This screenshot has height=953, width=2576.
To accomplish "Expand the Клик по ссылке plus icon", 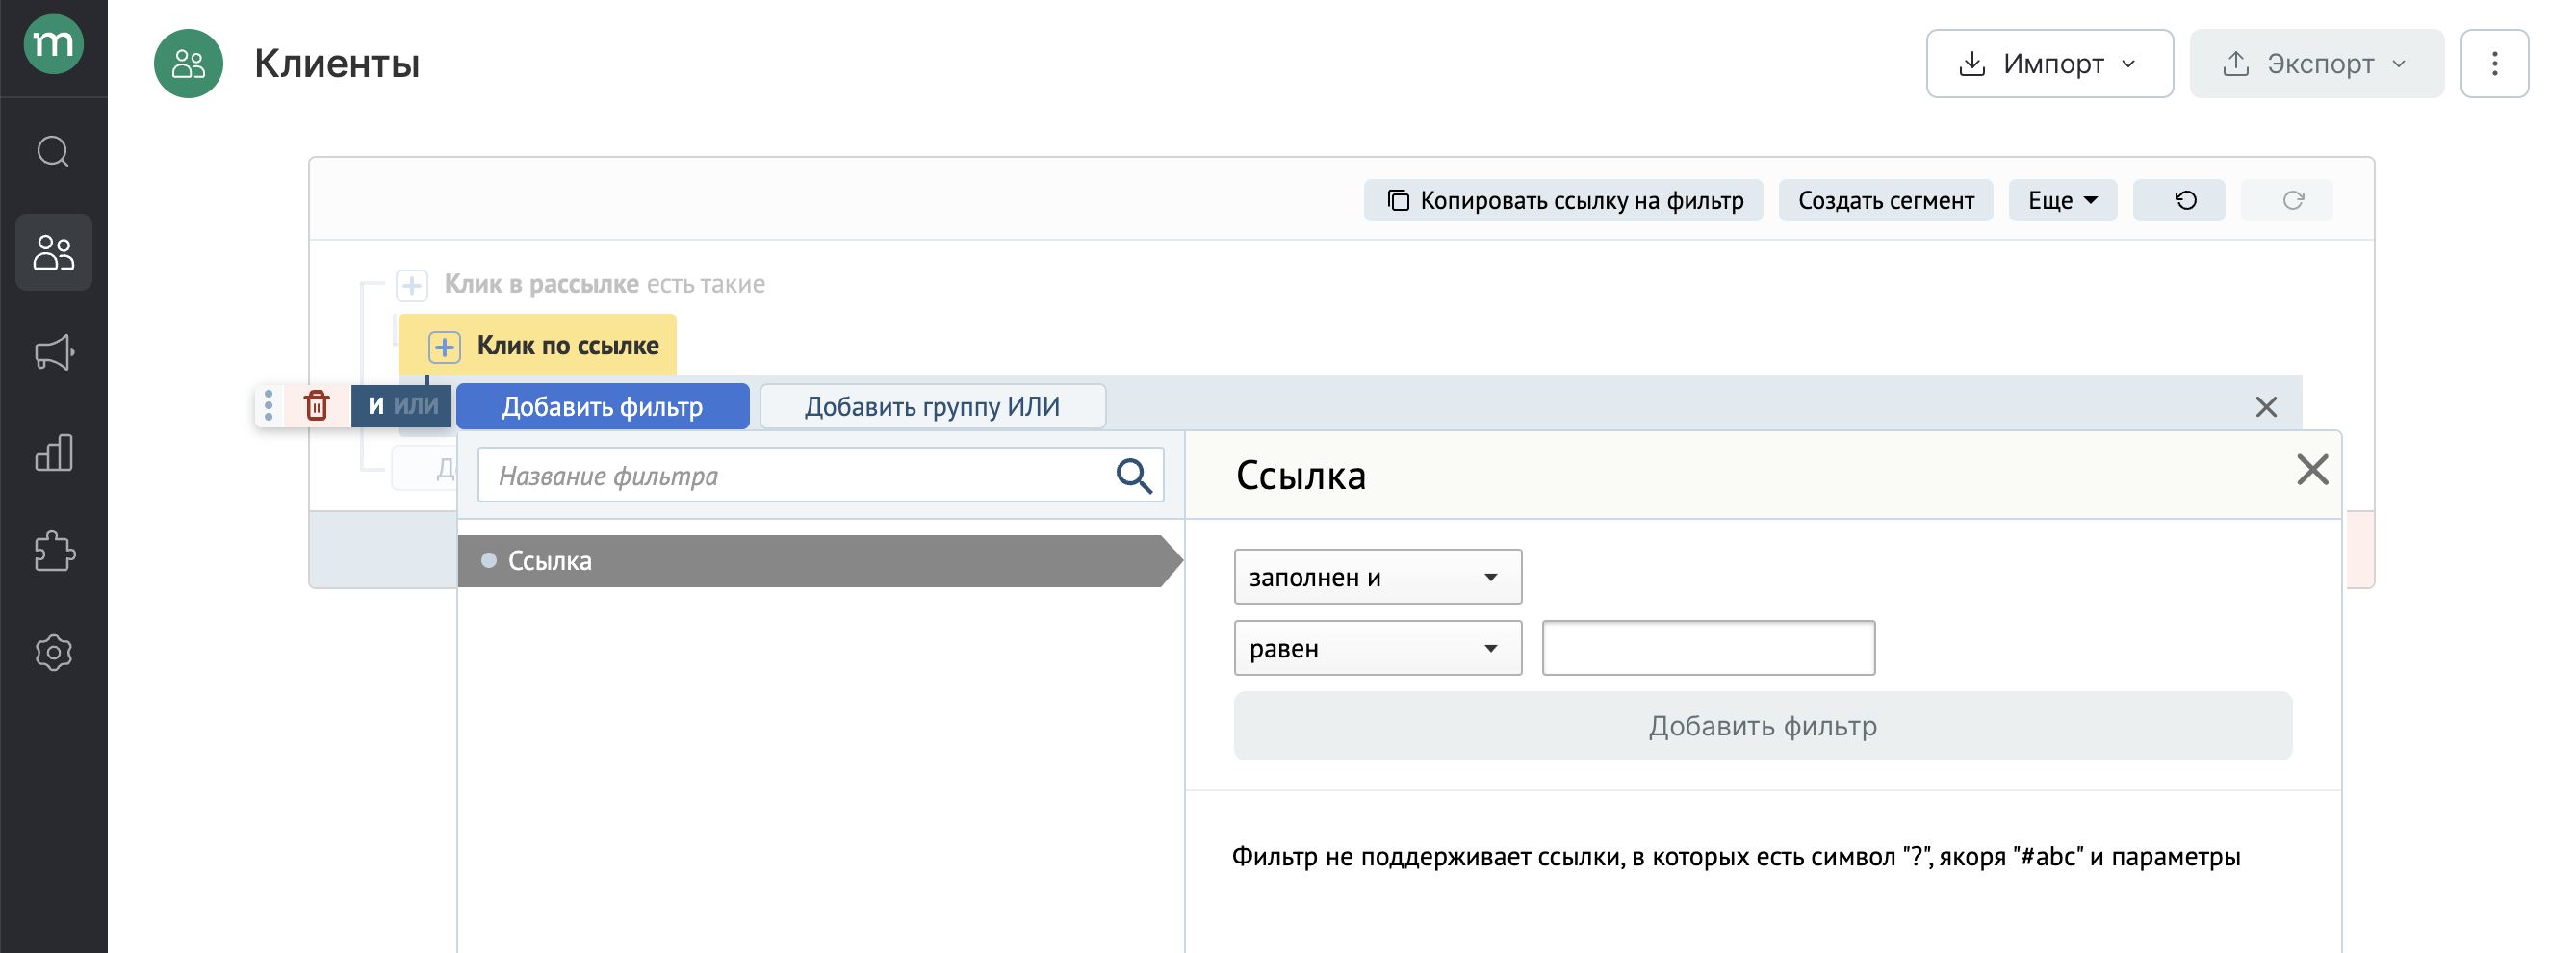I will (444, 347).
